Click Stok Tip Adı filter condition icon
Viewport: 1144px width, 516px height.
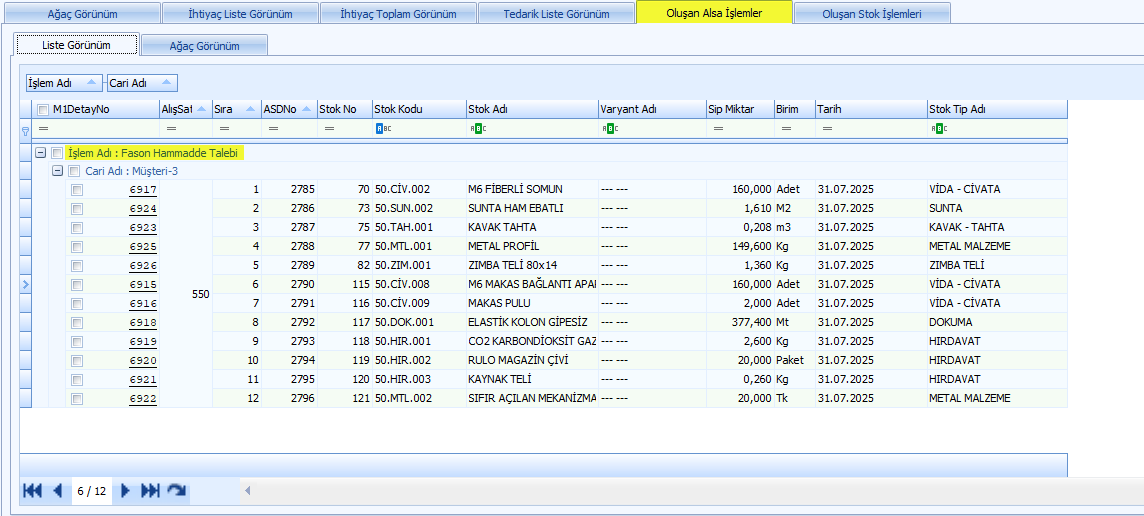pyautogui.click(x=938, y=129)
